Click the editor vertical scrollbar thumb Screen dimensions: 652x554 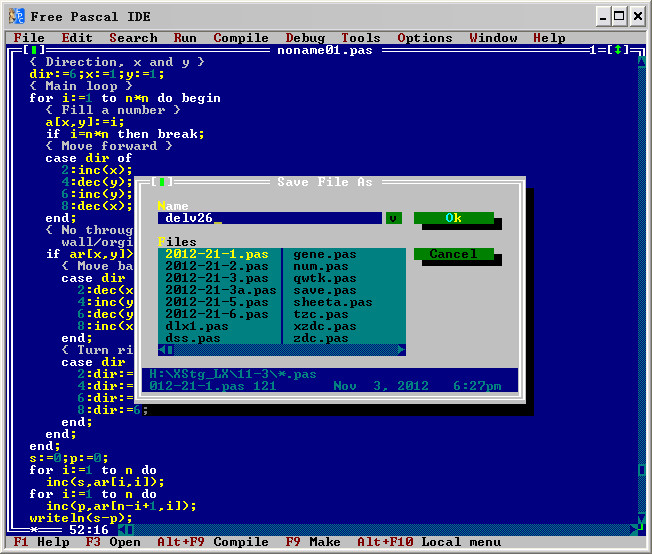[642, 470]
